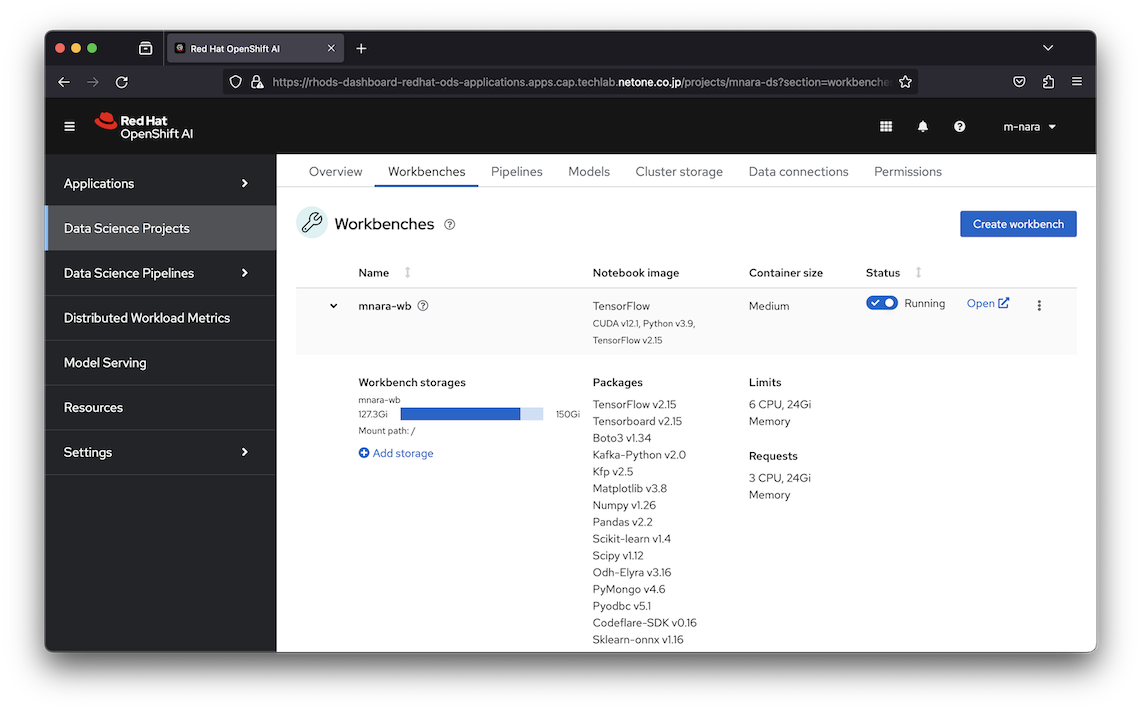1141x711 pixels.
Task: Toggle the mnara-wb Running switch off
Action: click(x=881, y=303)
